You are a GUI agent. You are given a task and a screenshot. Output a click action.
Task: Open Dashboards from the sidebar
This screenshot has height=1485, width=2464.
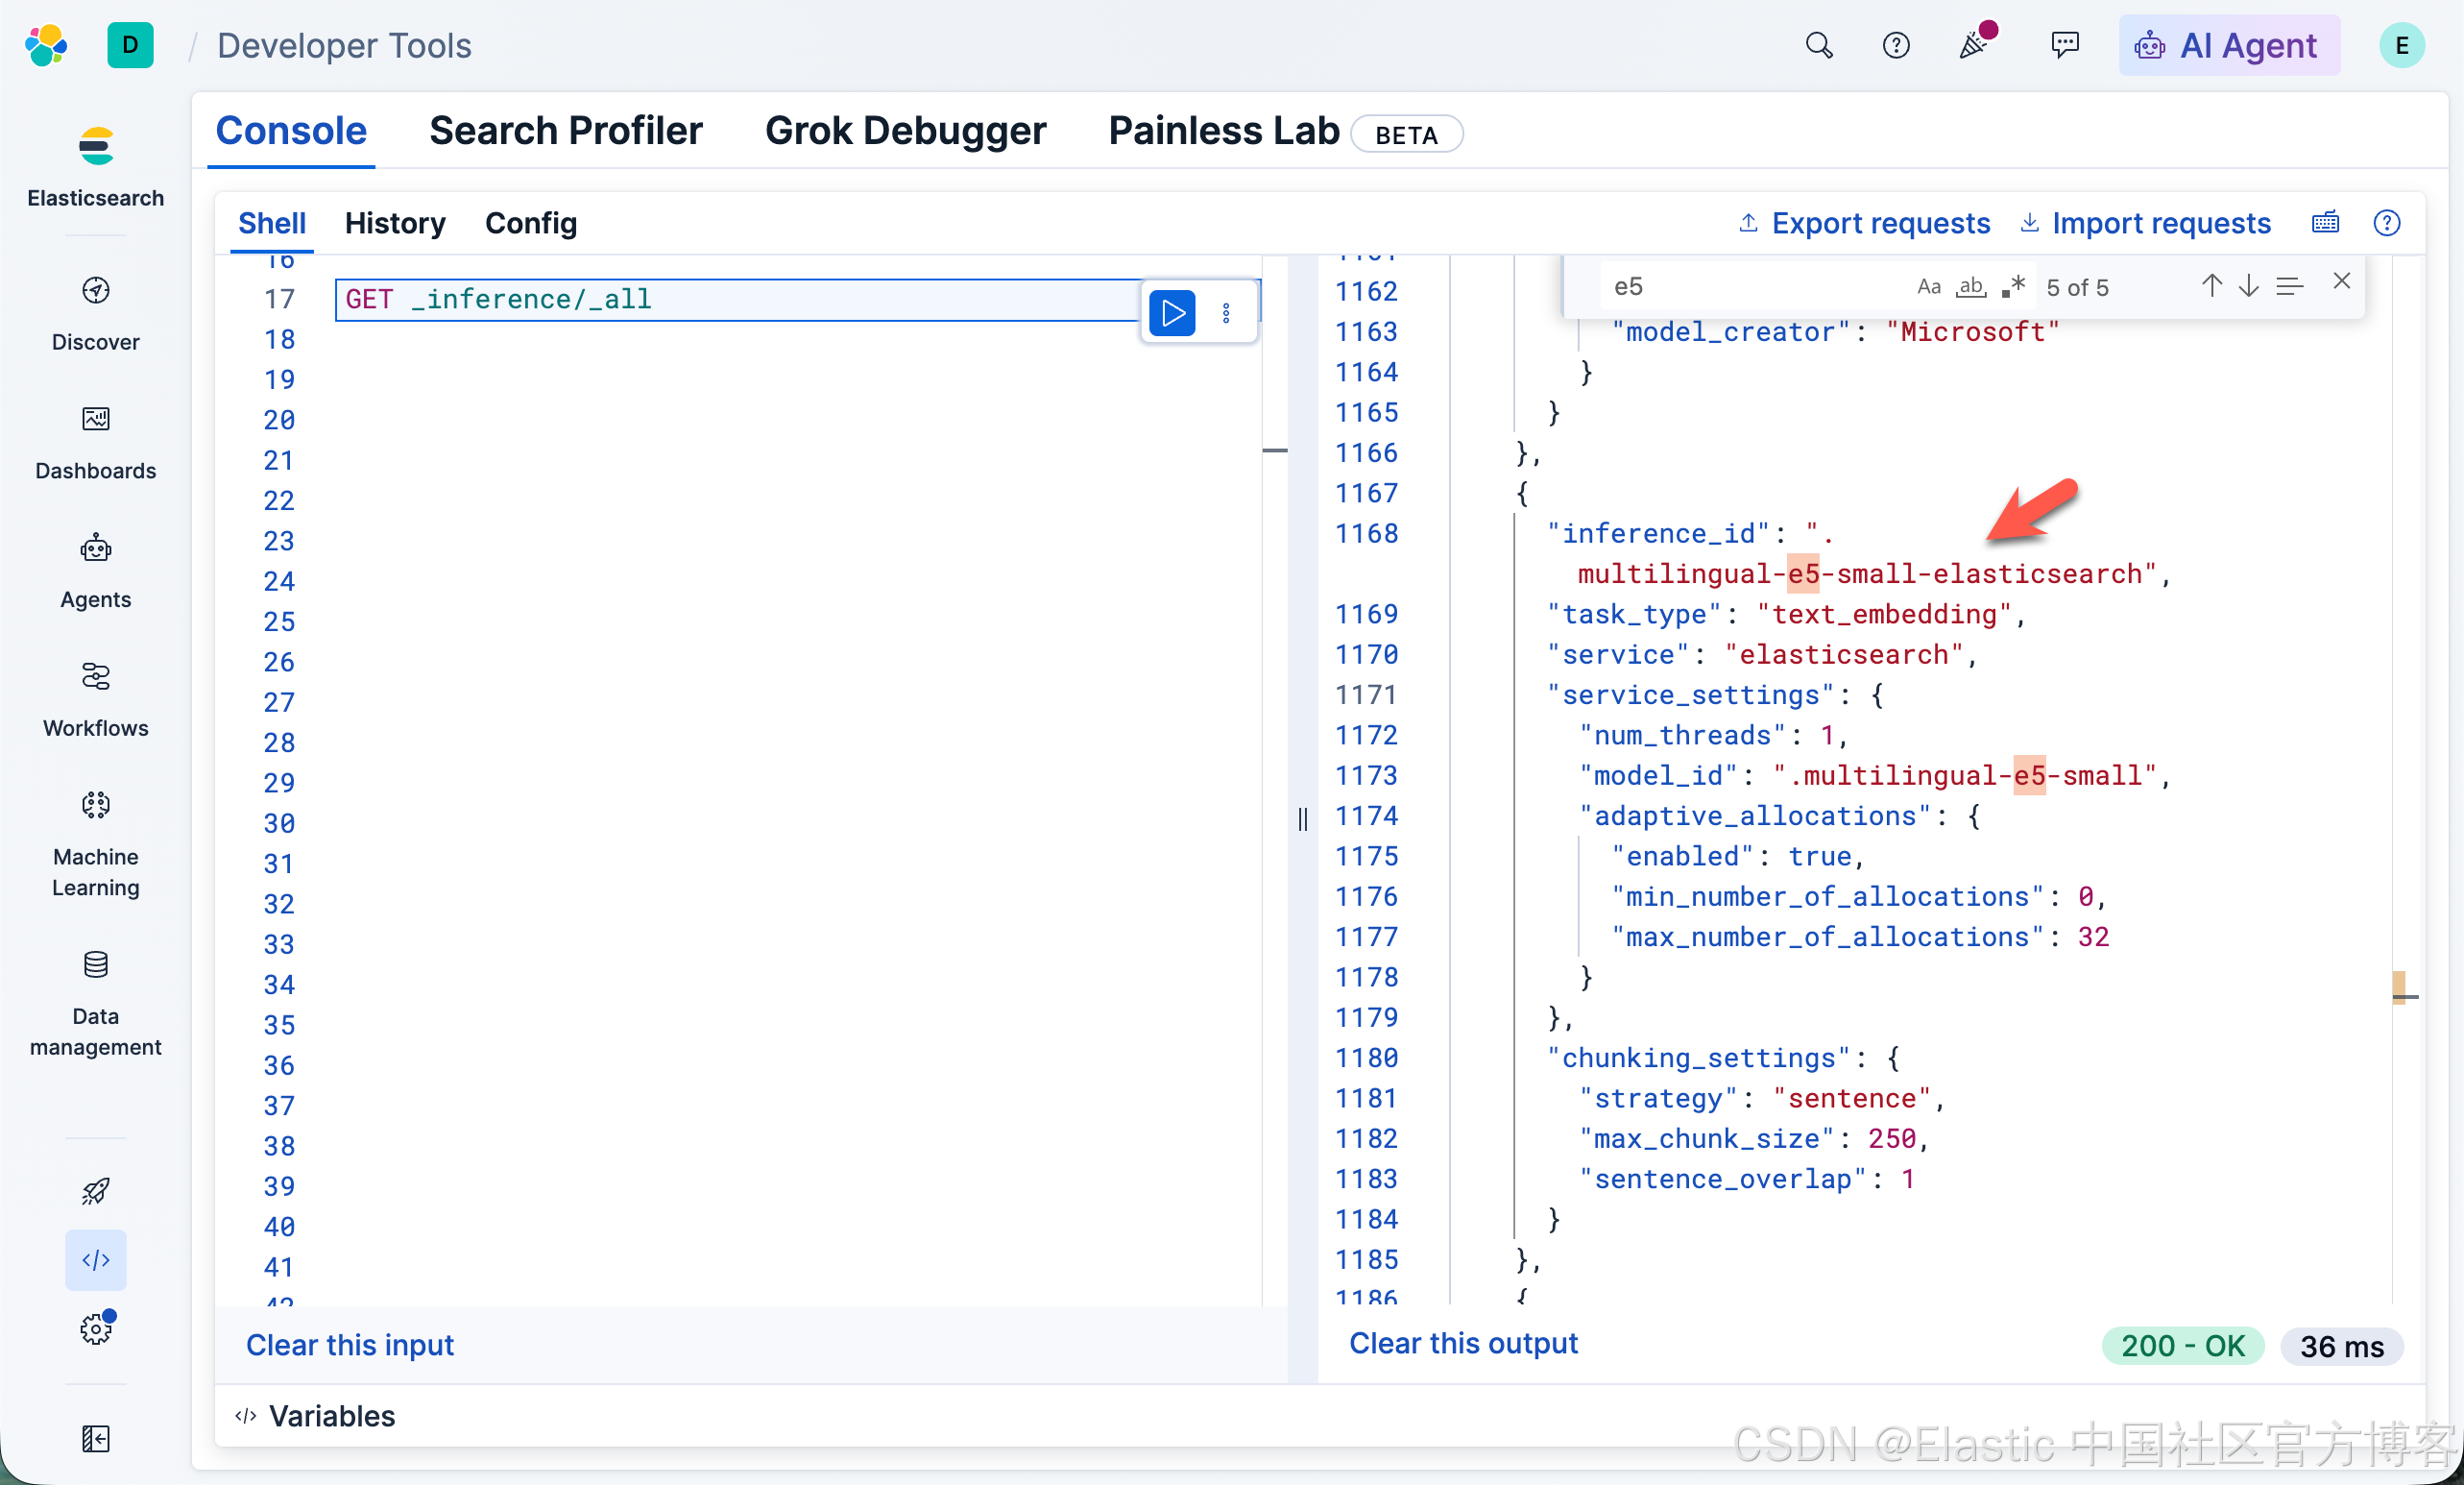pyautogui.click(x=95, y=442)
